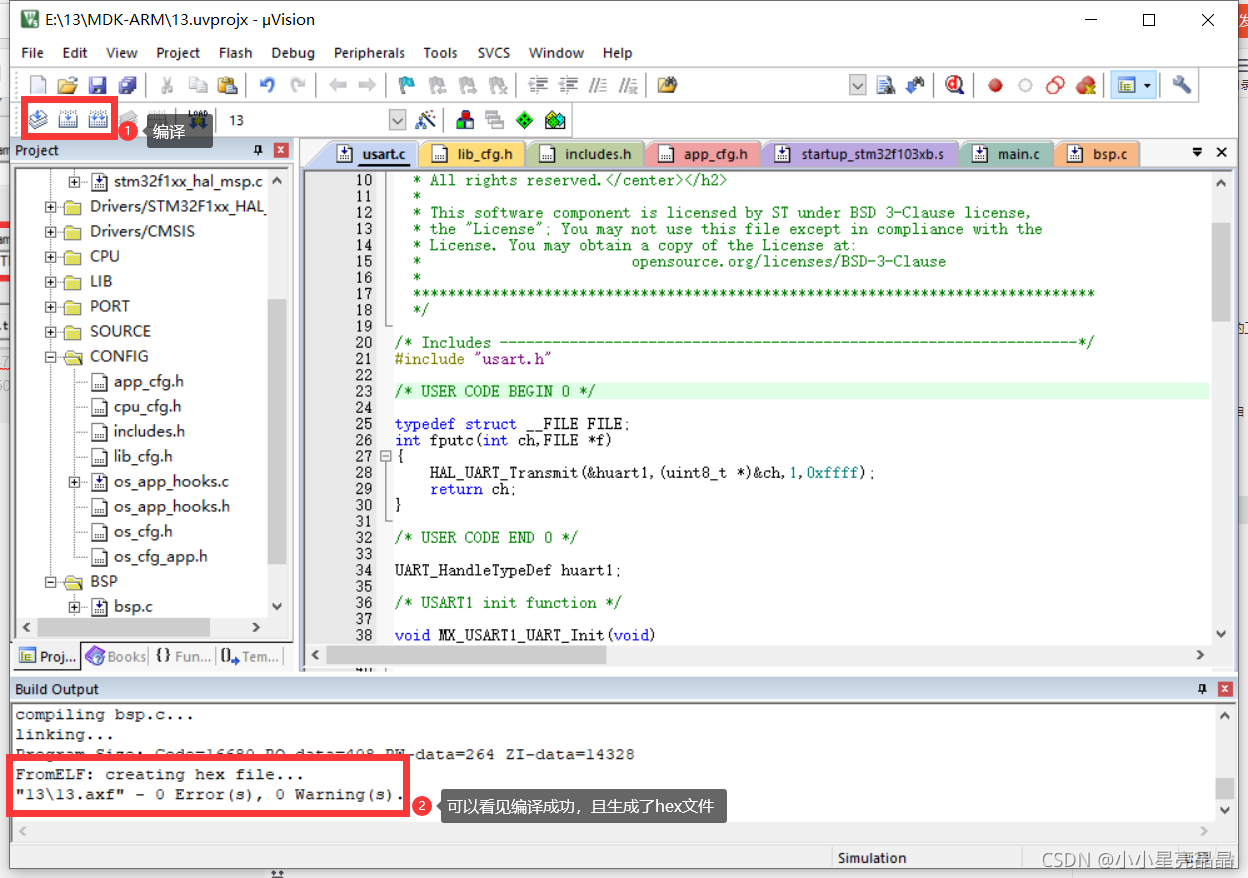The image size is (1248, 878).
Task: Click the Project tree vertical scrollbar thumb
Action: click(x=277, y=432)
